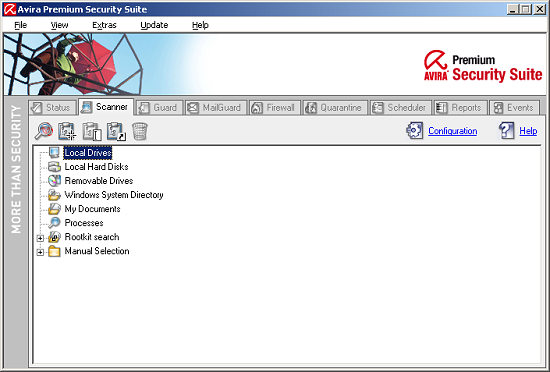Screen dimensions: 550x372
Task: Click the Local Drives monitor icon
Action: (54, 153)
